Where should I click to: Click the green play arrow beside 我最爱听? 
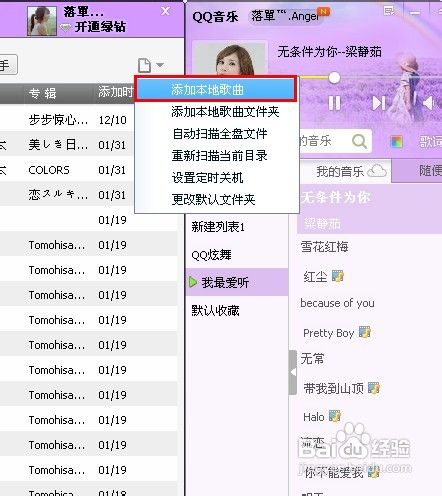(193, 282)
